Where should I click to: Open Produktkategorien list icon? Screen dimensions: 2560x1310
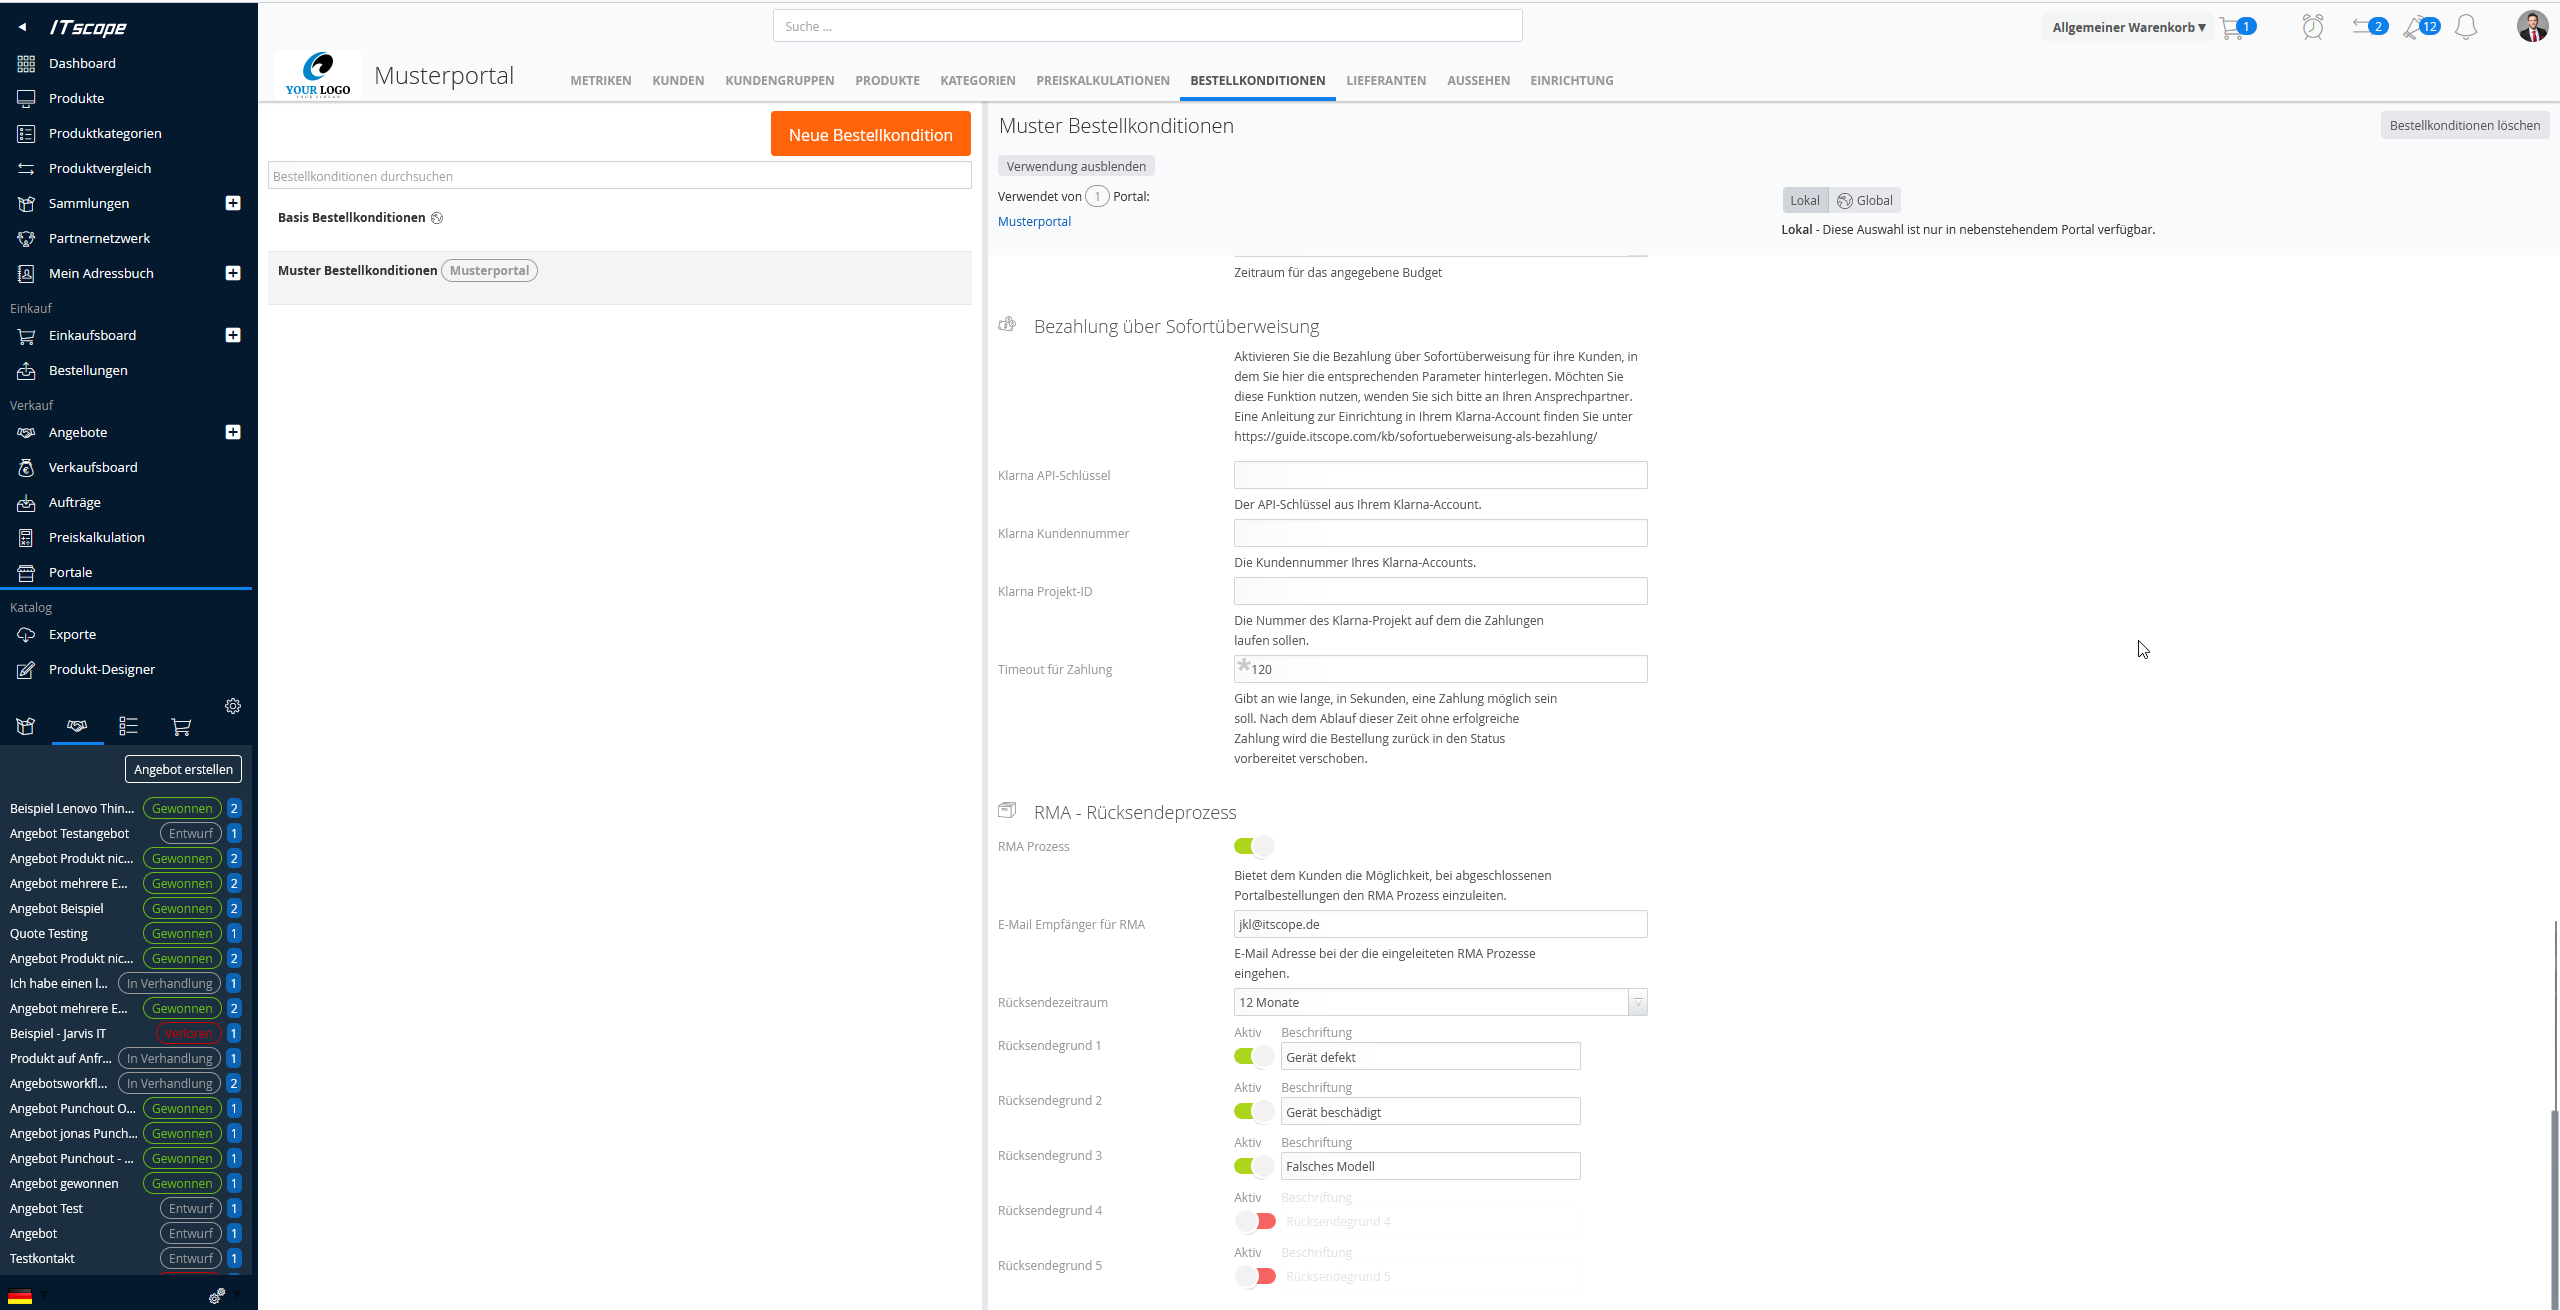[26, 133]
